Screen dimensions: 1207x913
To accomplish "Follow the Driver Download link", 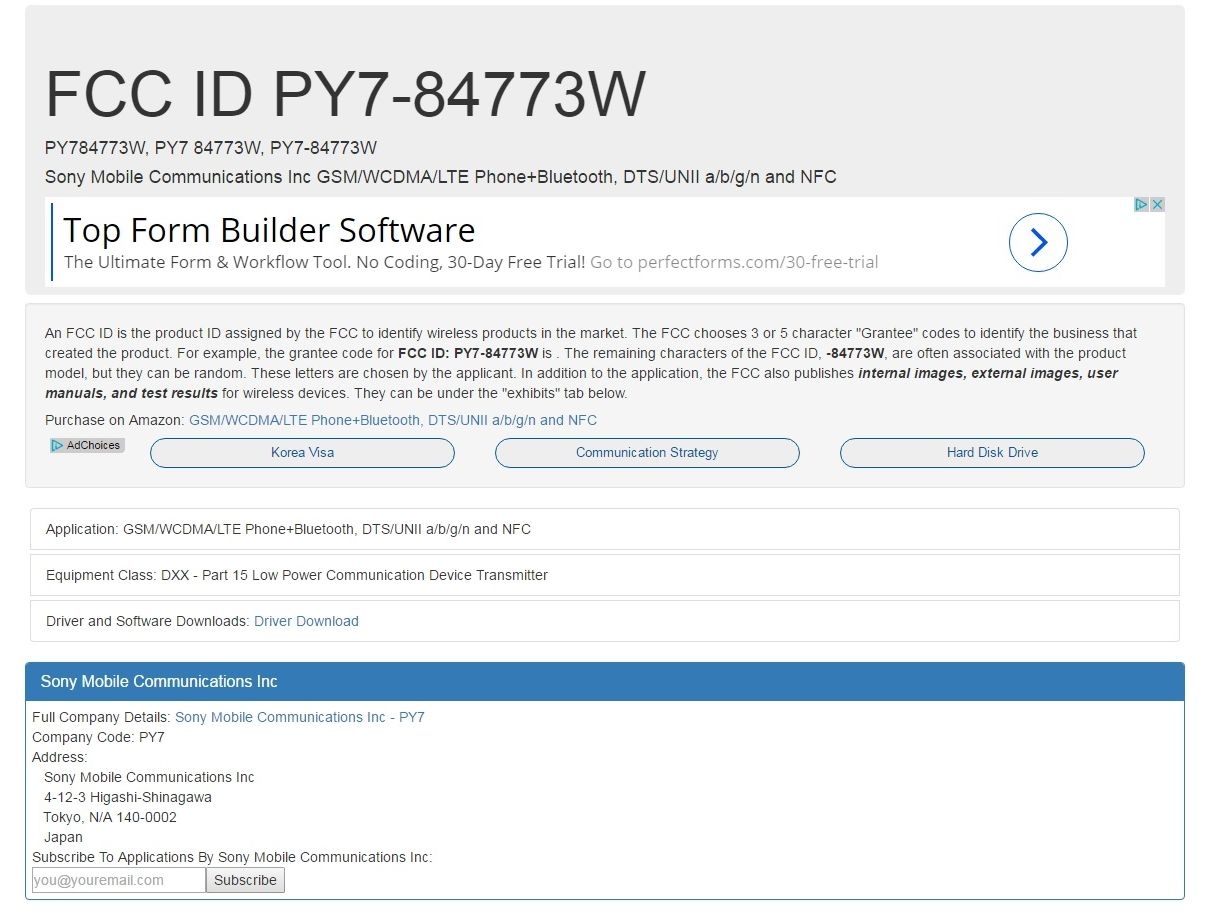I will tap(306, 621).
